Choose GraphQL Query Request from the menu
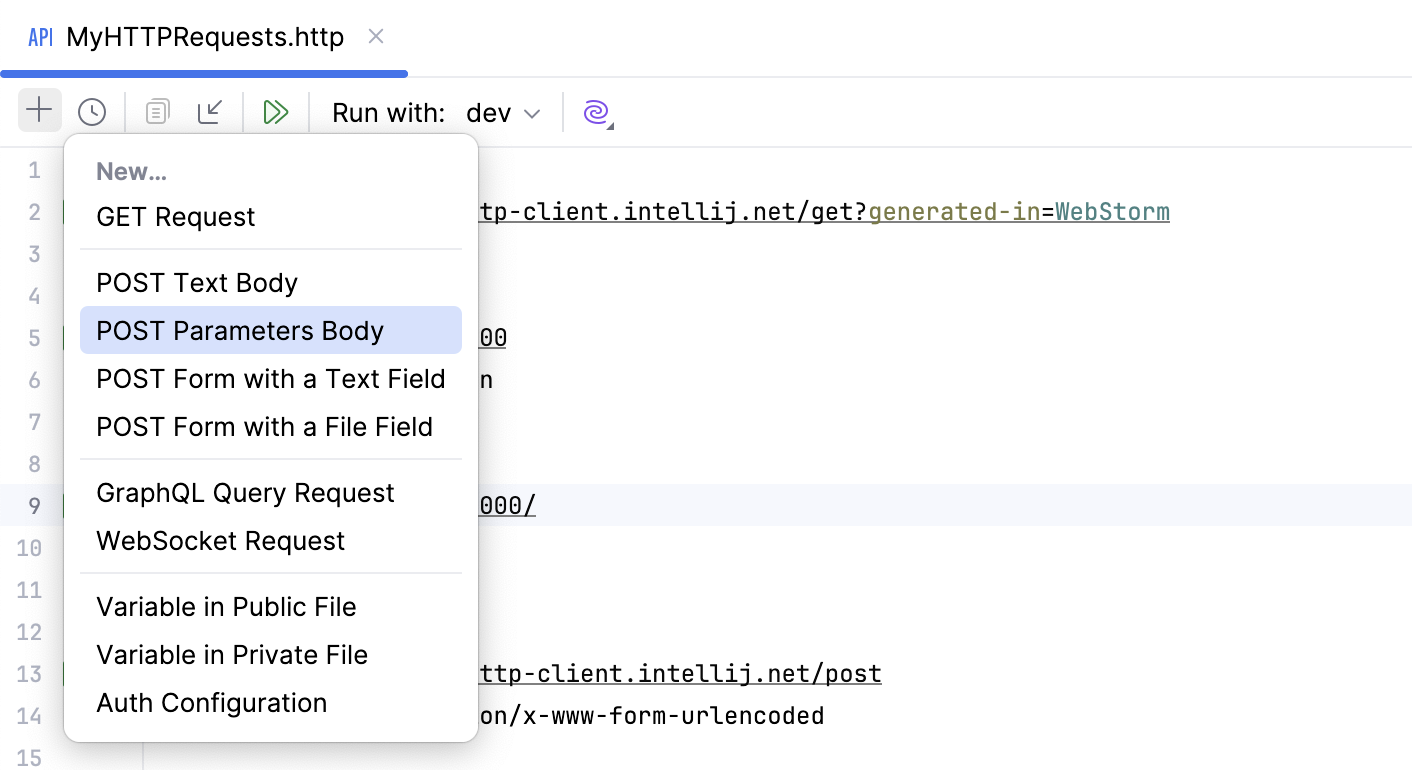The width and height of the screenshot is (1412, 770). click(244, 492)
